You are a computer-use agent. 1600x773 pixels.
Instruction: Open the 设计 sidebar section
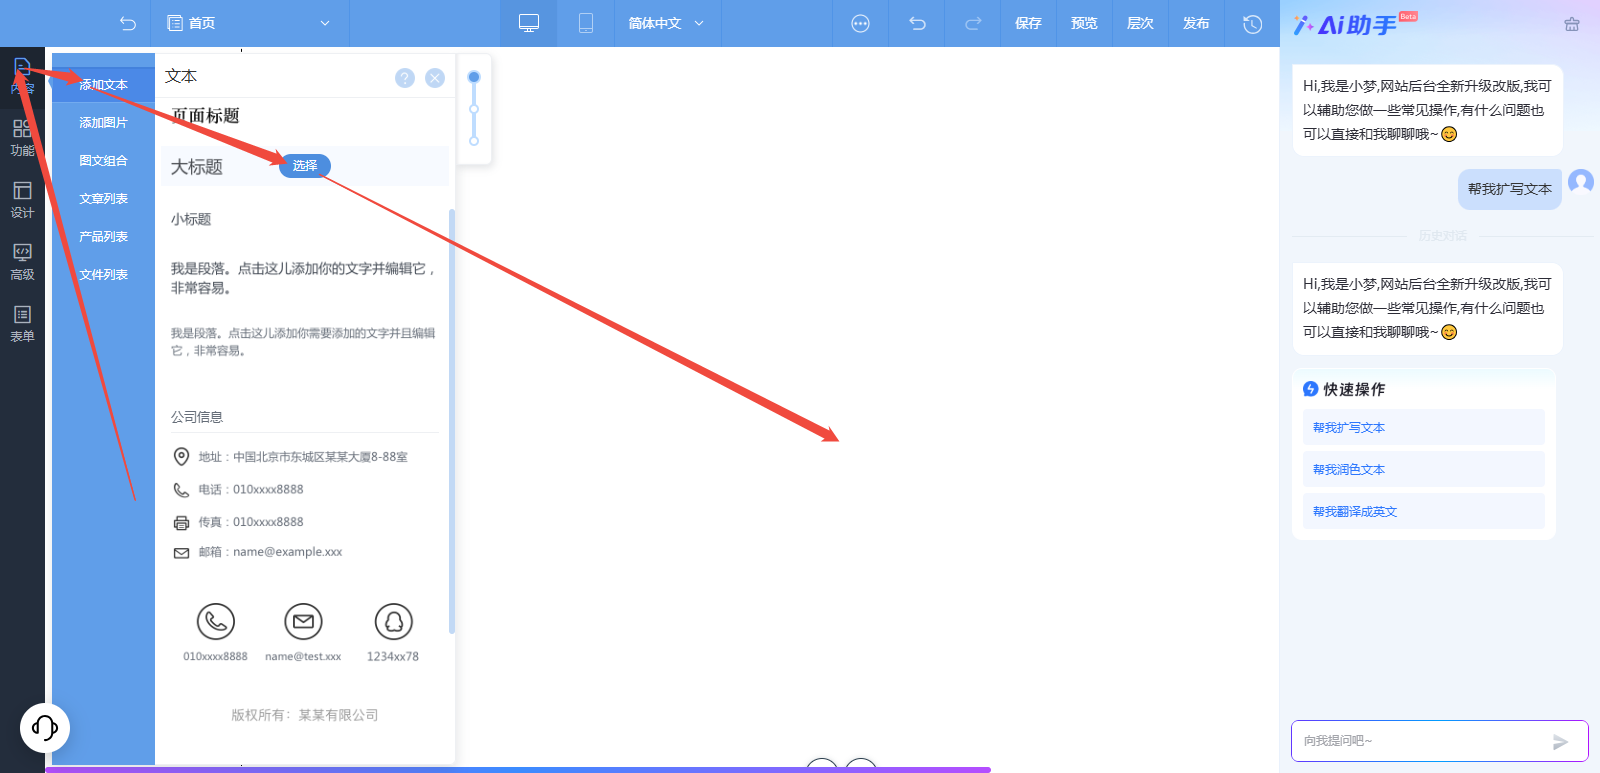22,200
